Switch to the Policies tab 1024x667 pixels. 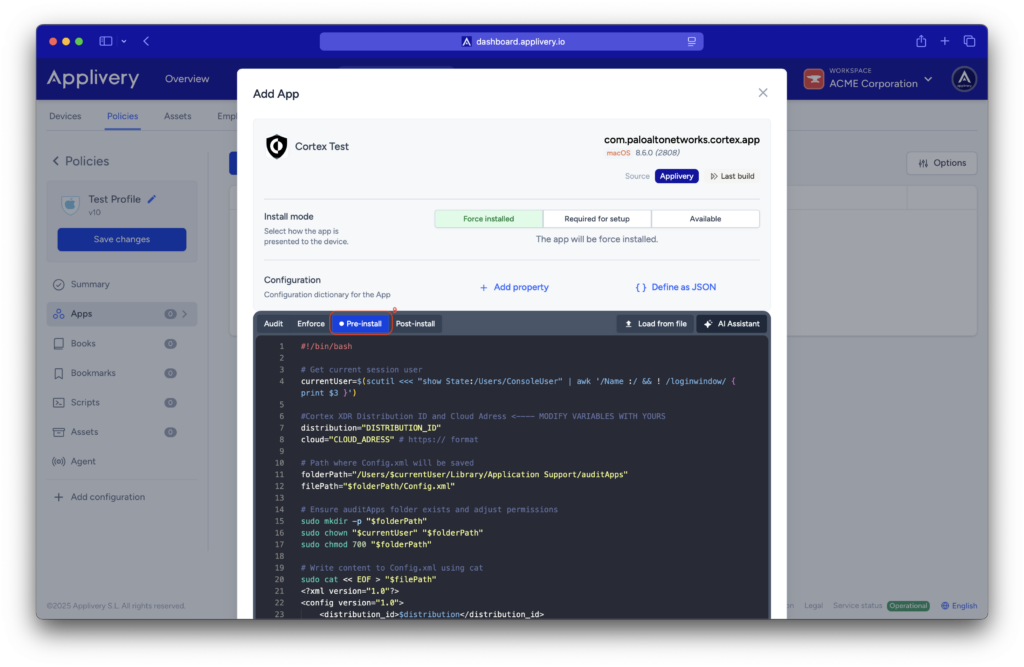123,116
